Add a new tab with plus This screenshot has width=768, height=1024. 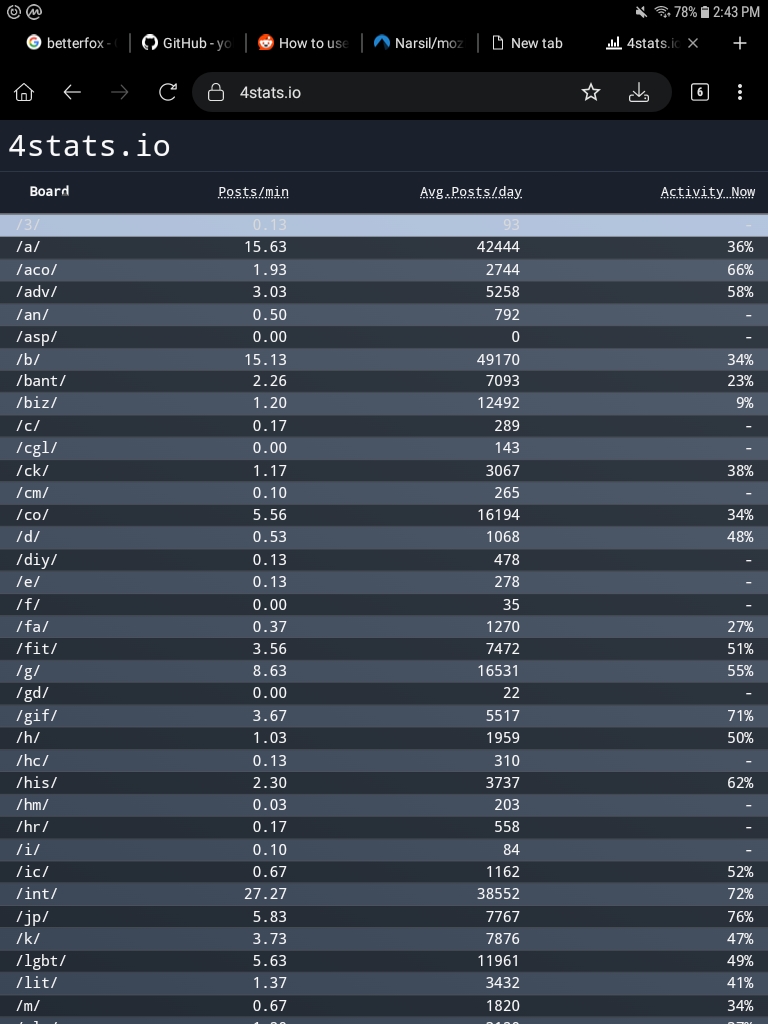(739, 43)
